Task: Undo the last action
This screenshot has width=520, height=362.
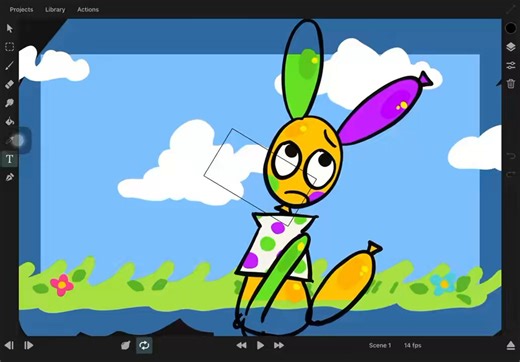Action: 511,156
